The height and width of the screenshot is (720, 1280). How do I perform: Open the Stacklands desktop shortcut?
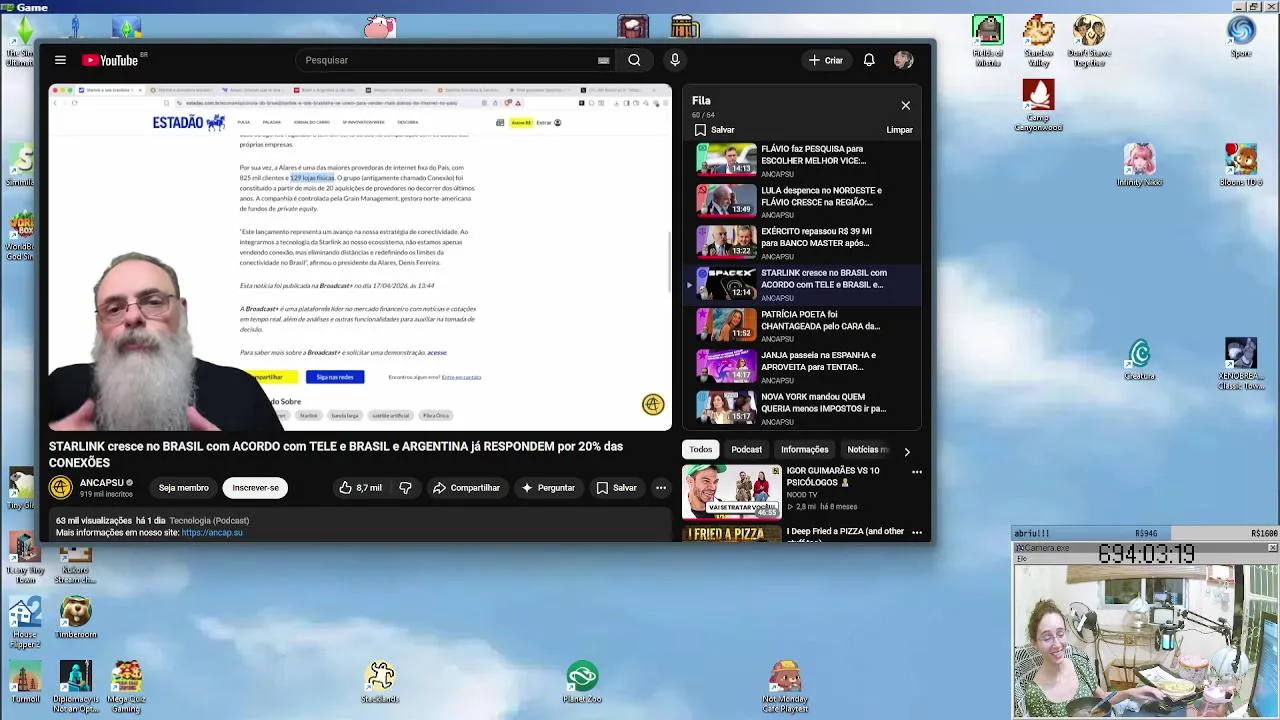pos(380,681)
